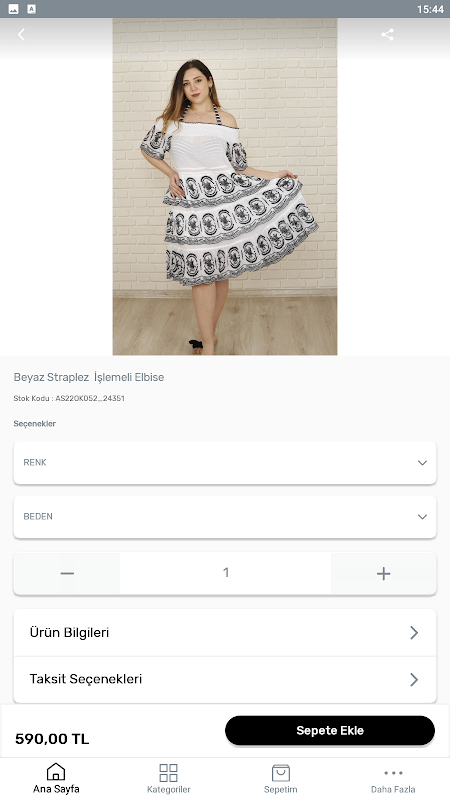
Task: Open the Kategoriler grid icon
Action: click(x=168, y=772)
